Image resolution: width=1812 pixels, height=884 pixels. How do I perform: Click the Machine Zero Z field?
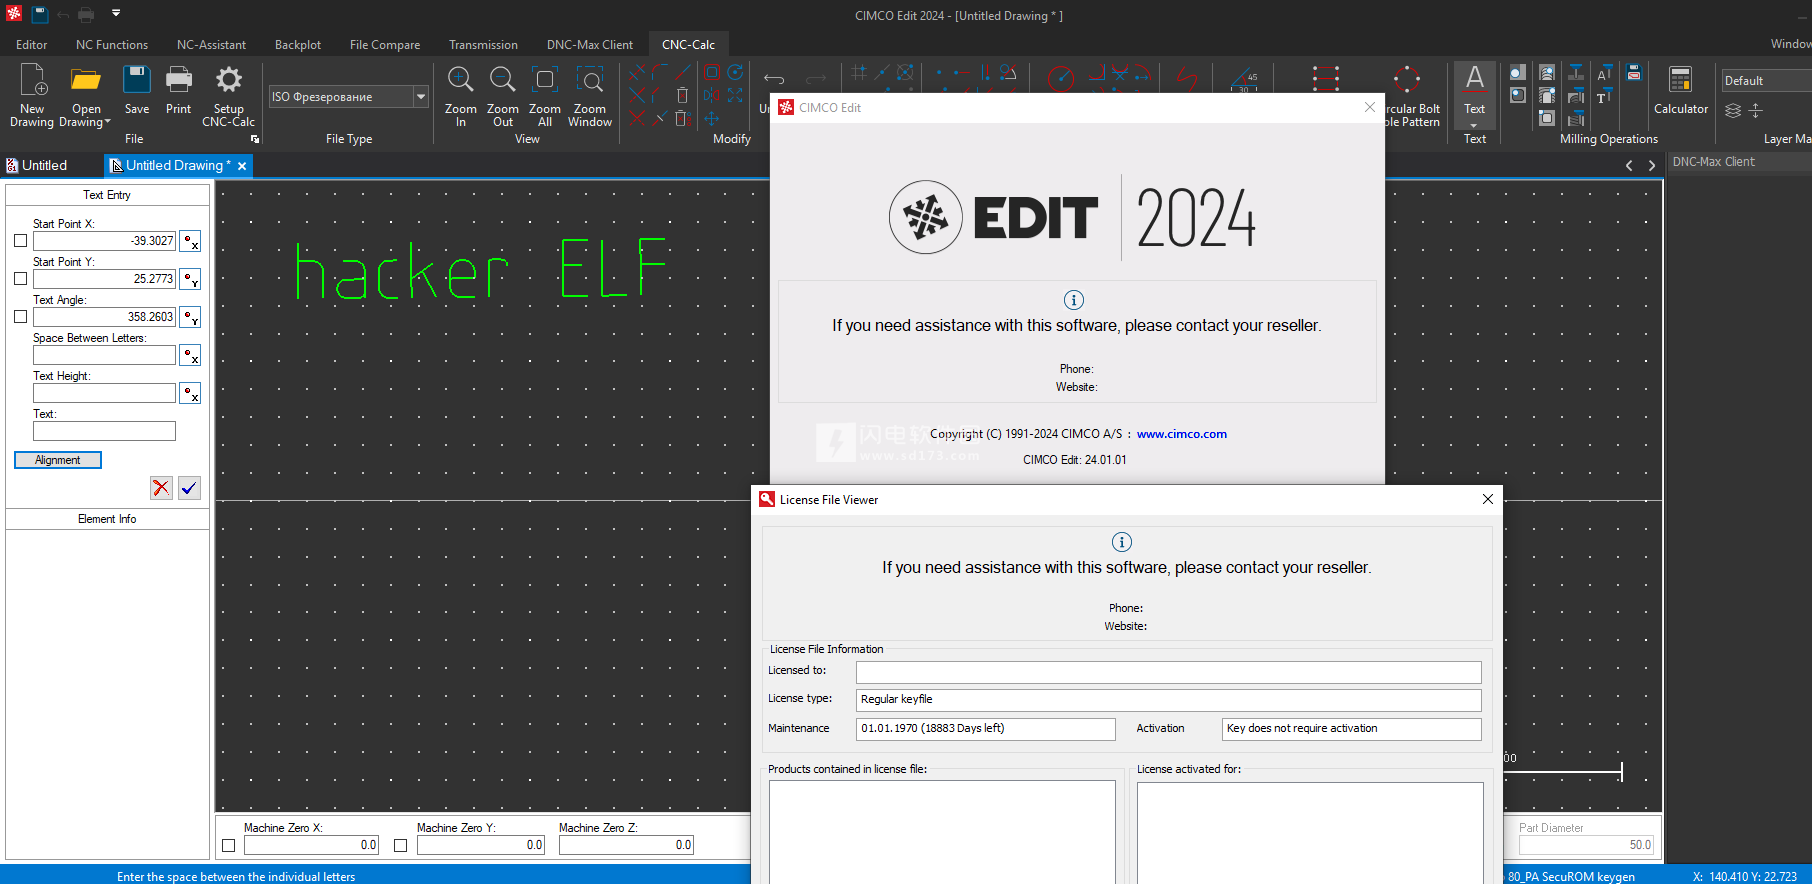[x=626, y=845]
